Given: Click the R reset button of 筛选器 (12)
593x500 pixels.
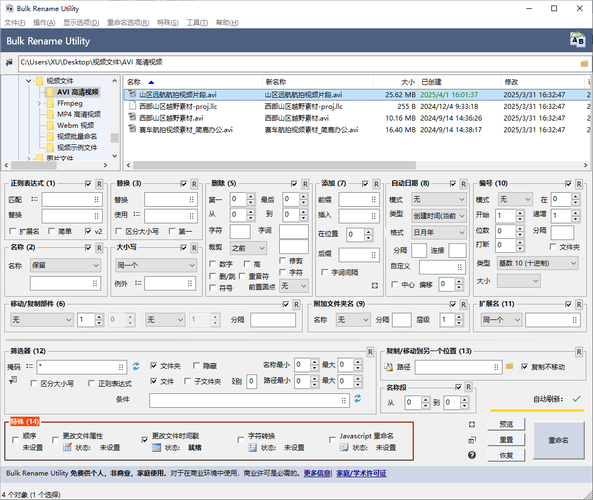Looking at the screenshot, I should point(370,352).
